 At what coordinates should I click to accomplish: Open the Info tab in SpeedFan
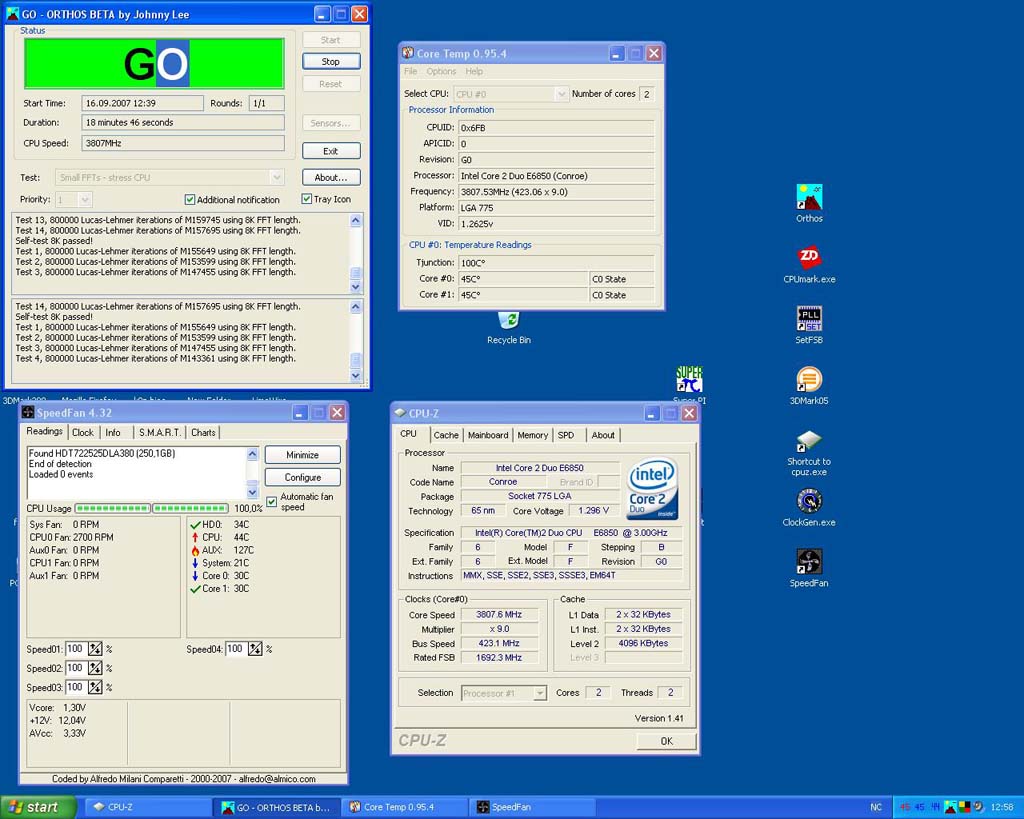(113, 432)
